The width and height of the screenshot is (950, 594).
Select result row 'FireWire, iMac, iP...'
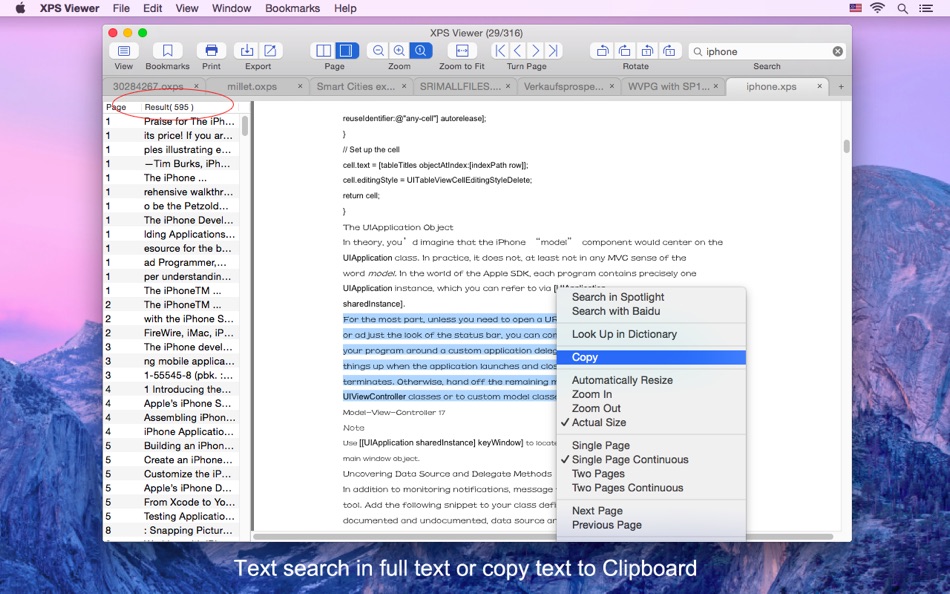[x=171, y=333]
